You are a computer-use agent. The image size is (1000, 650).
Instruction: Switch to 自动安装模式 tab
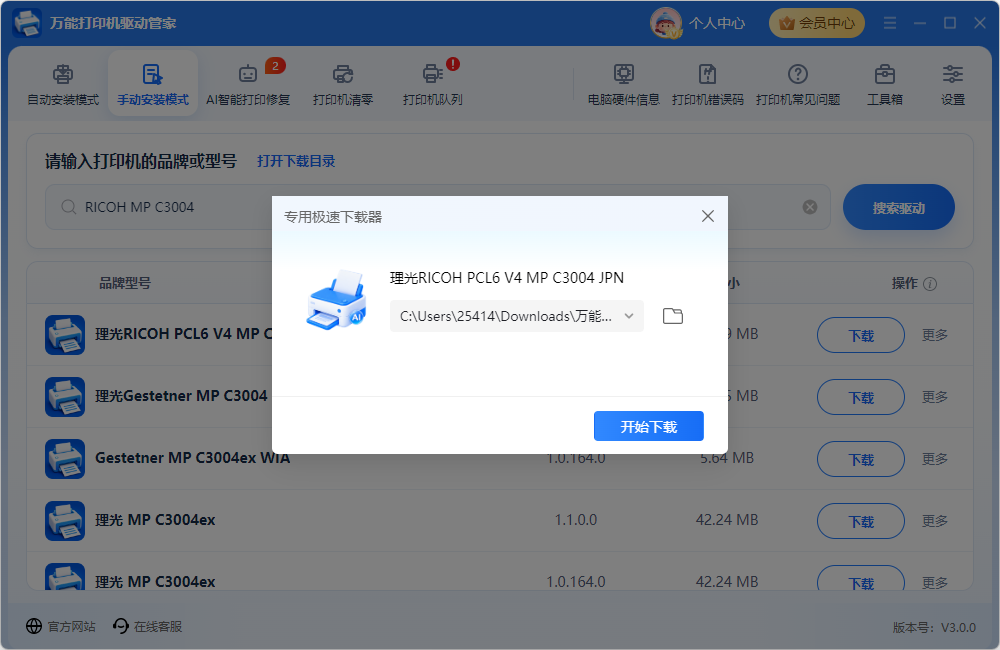click(62, 85)
